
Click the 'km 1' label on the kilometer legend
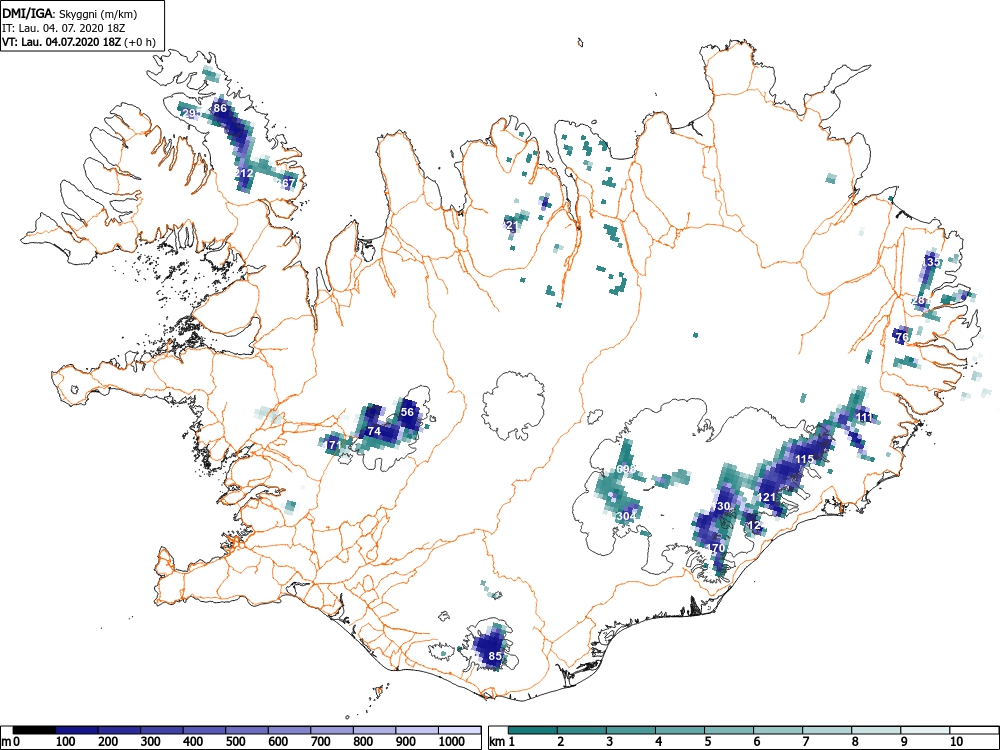pyautogui.click(x=502, y=742)
